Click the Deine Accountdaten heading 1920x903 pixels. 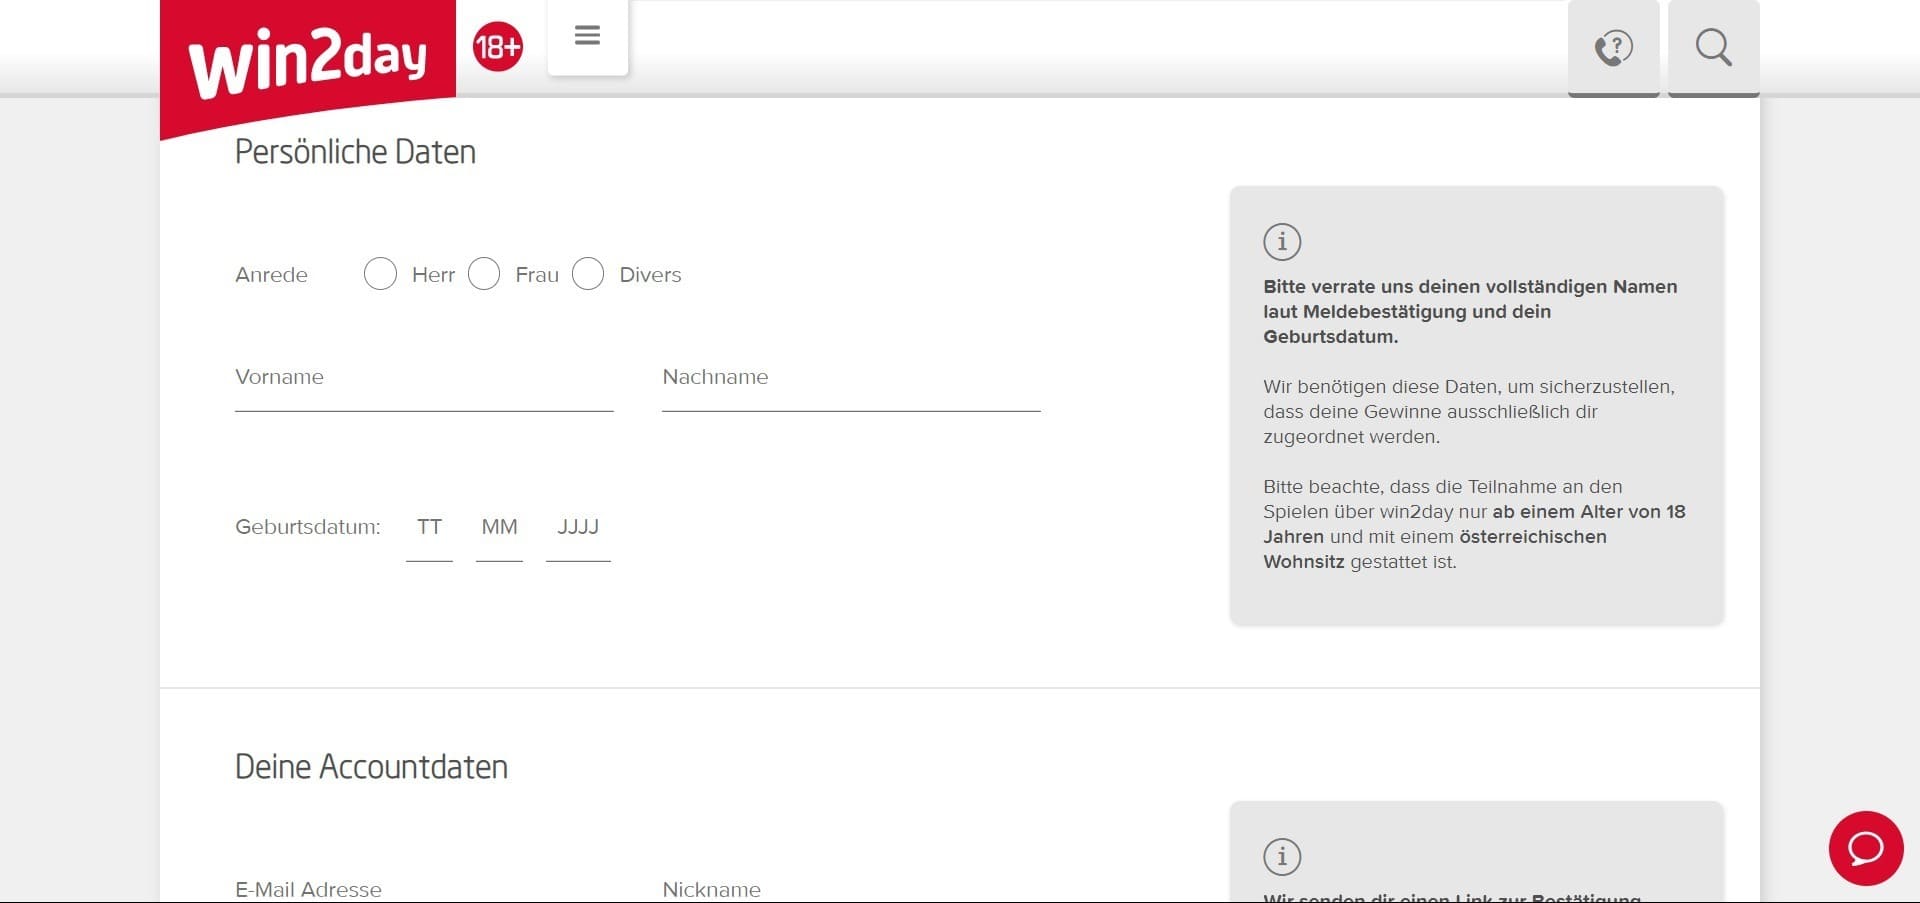pyautogui.click(x=371, y=767)
